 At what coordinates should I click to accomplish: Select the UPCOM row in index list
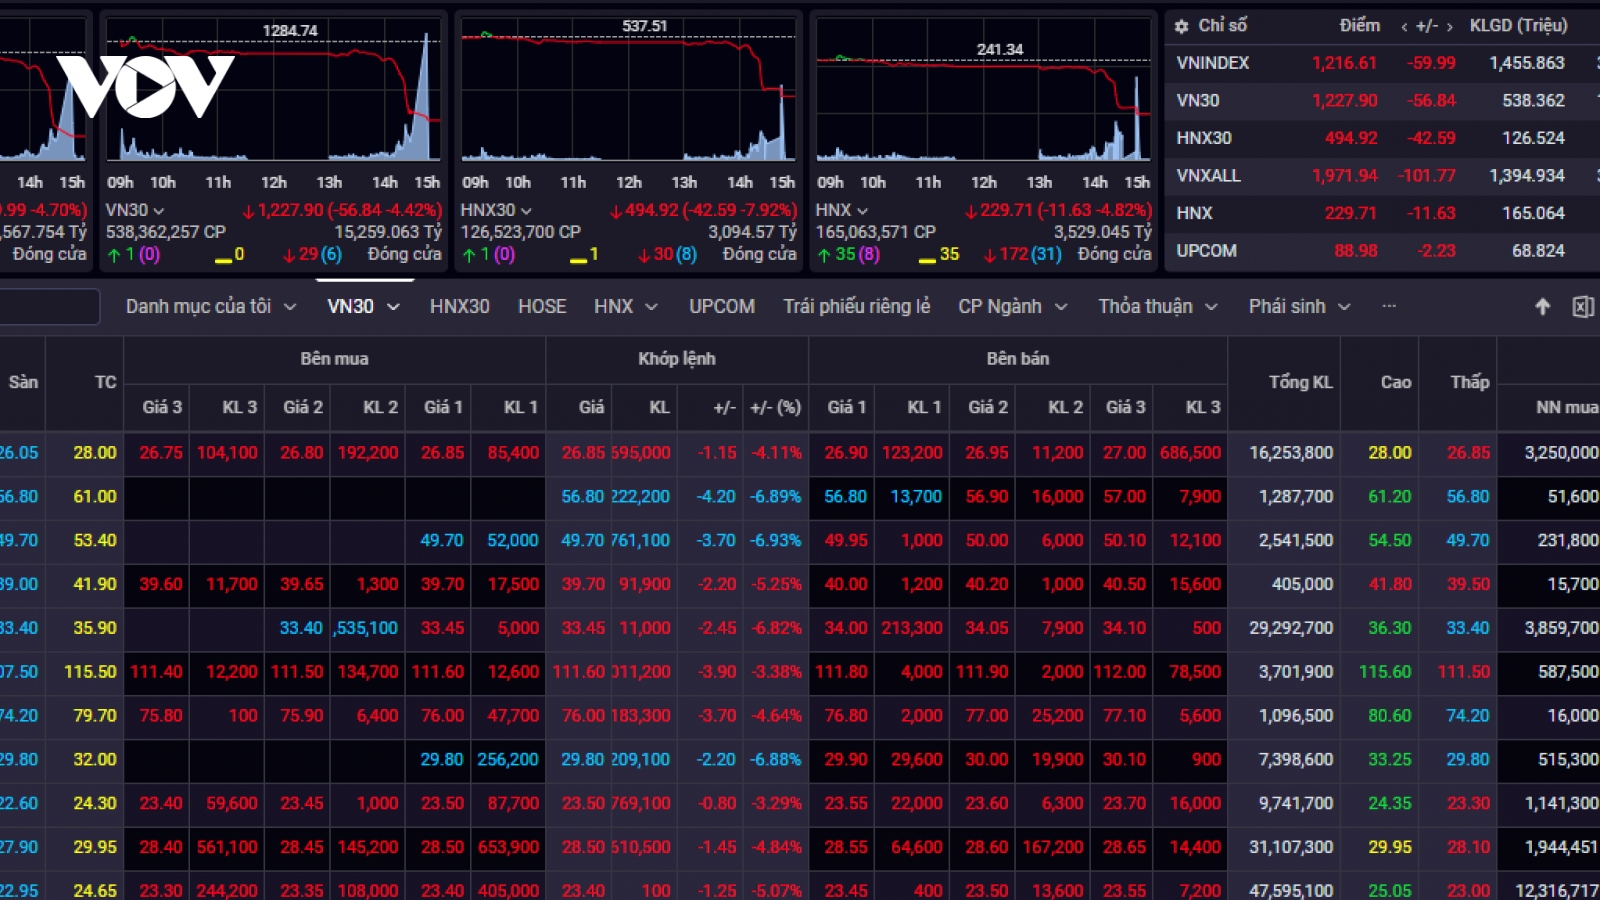click(x=1382, y=251)
